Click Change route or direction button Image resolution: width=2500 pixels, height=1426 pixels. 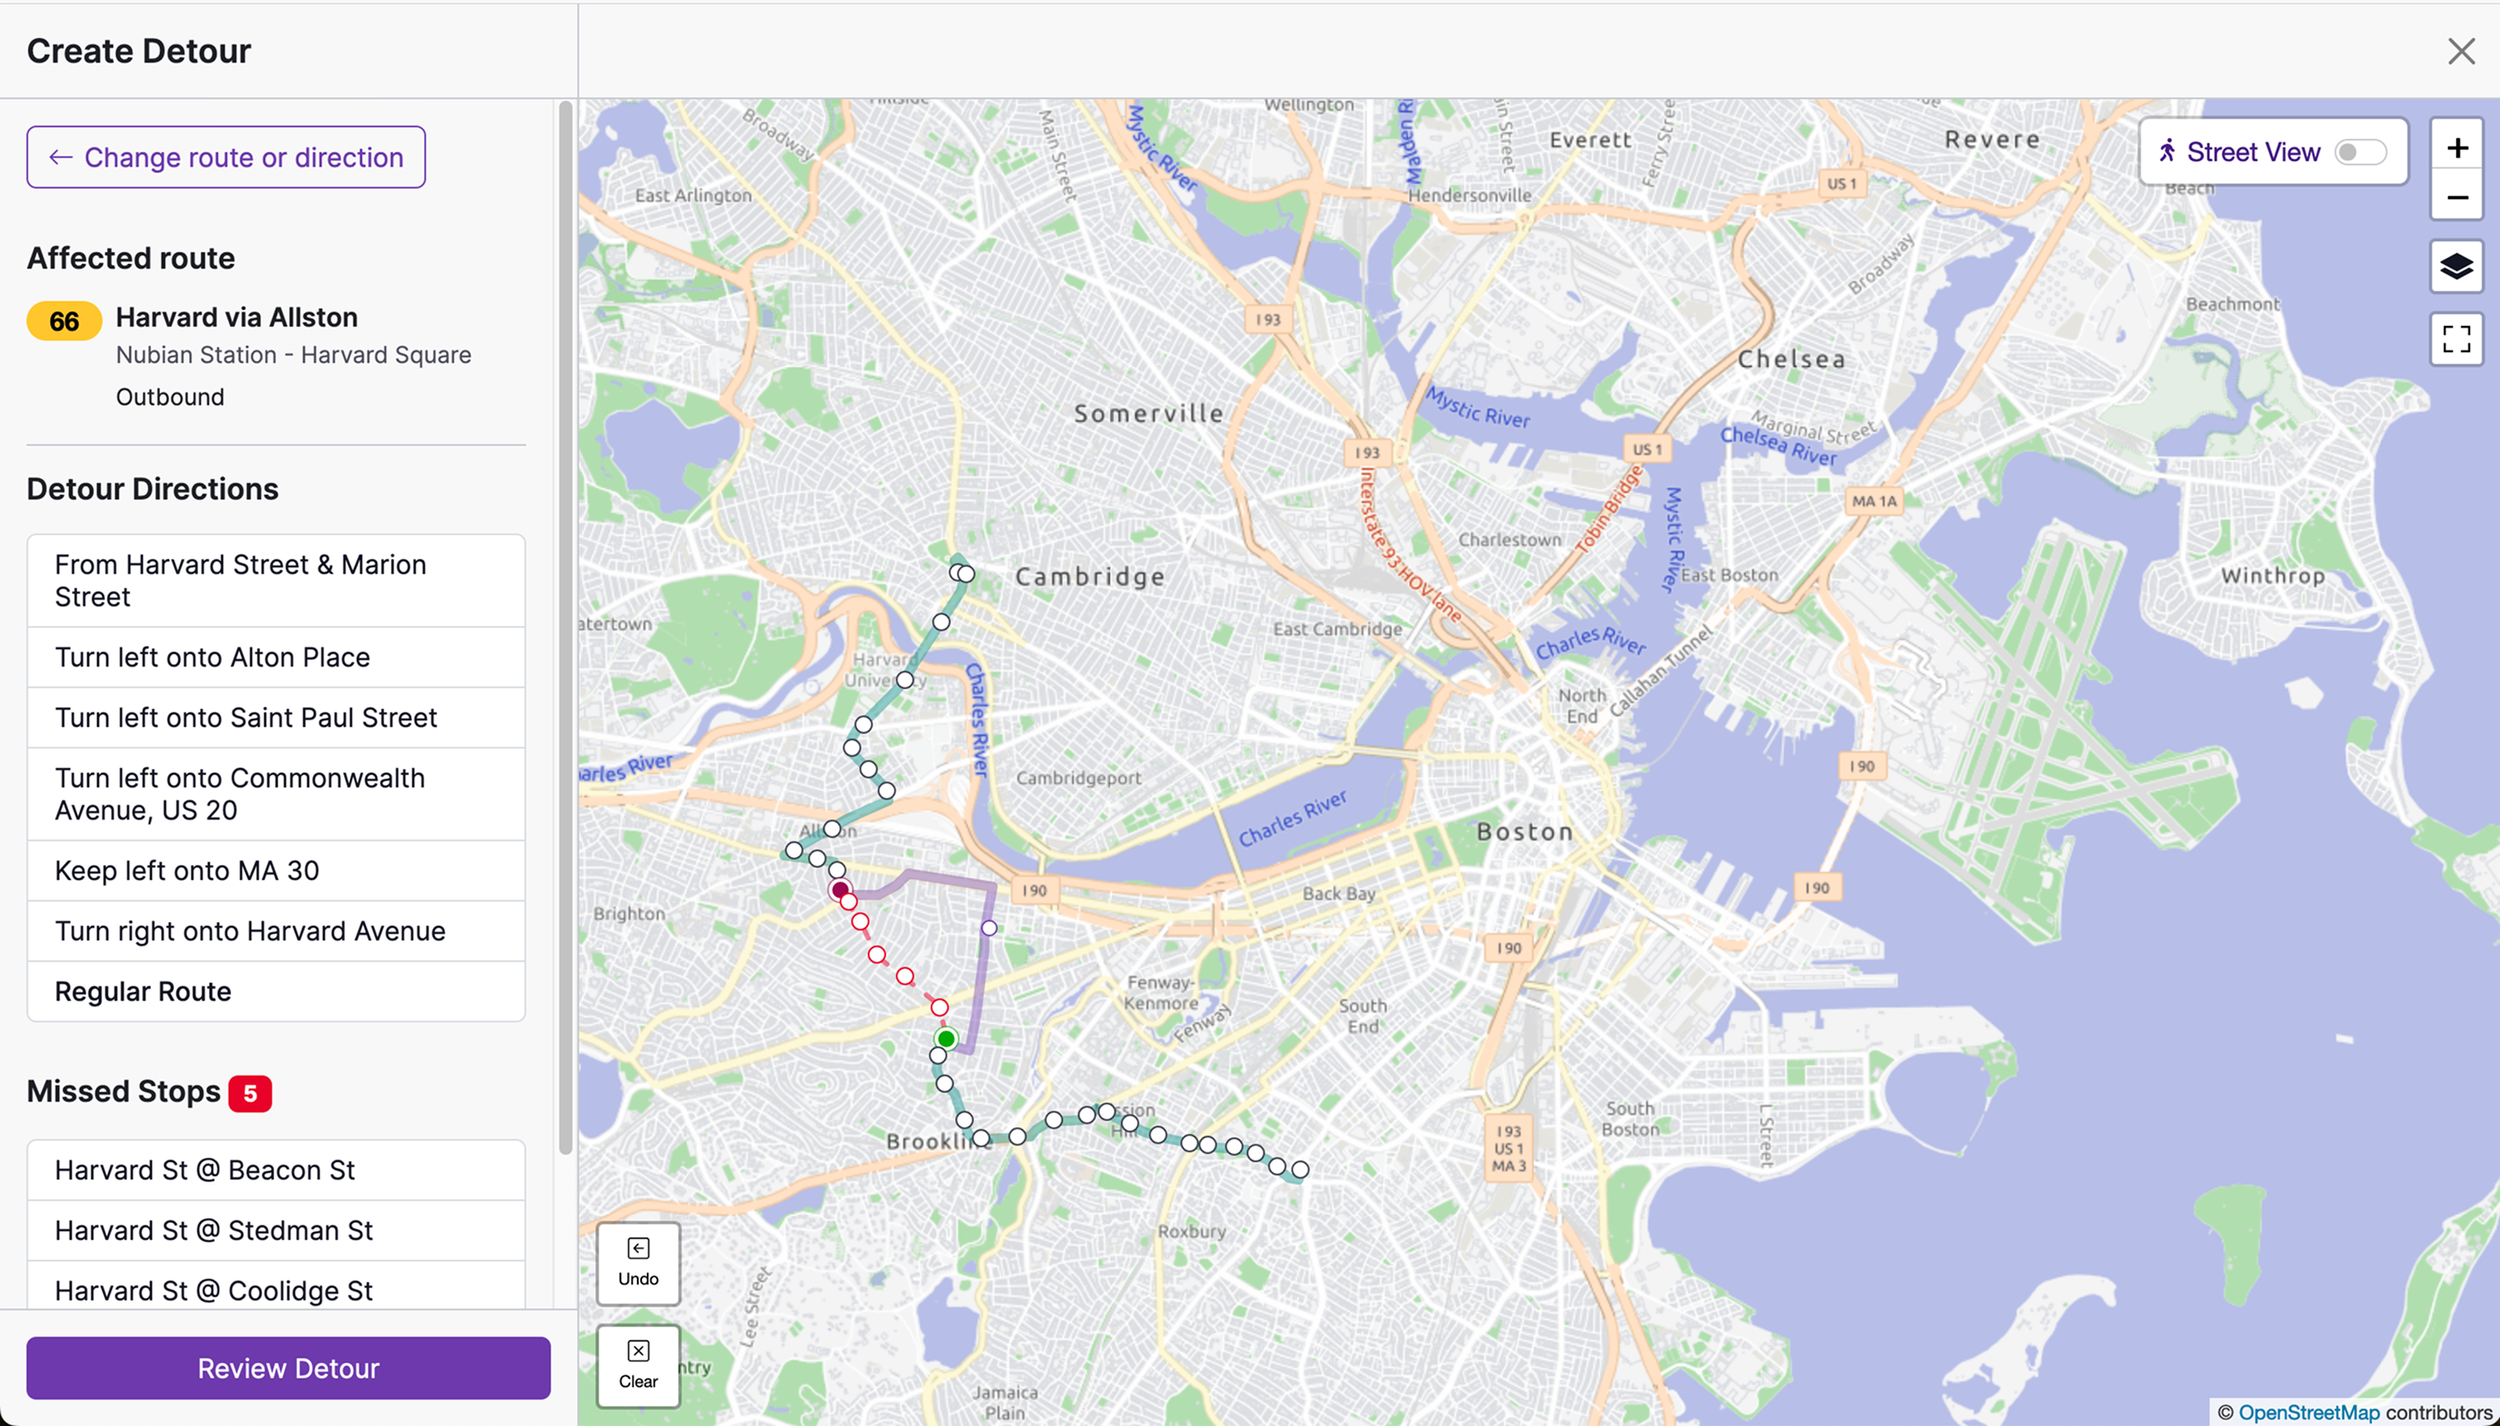coord(226,157)
